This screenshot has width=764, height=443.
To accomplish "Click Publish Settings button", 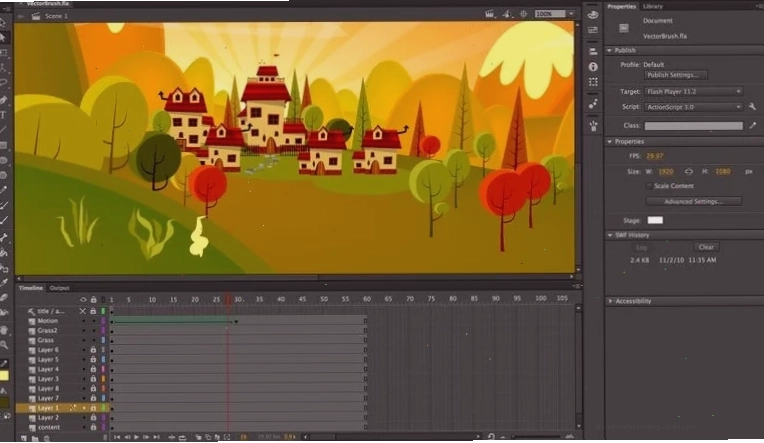I will (676, 75).
